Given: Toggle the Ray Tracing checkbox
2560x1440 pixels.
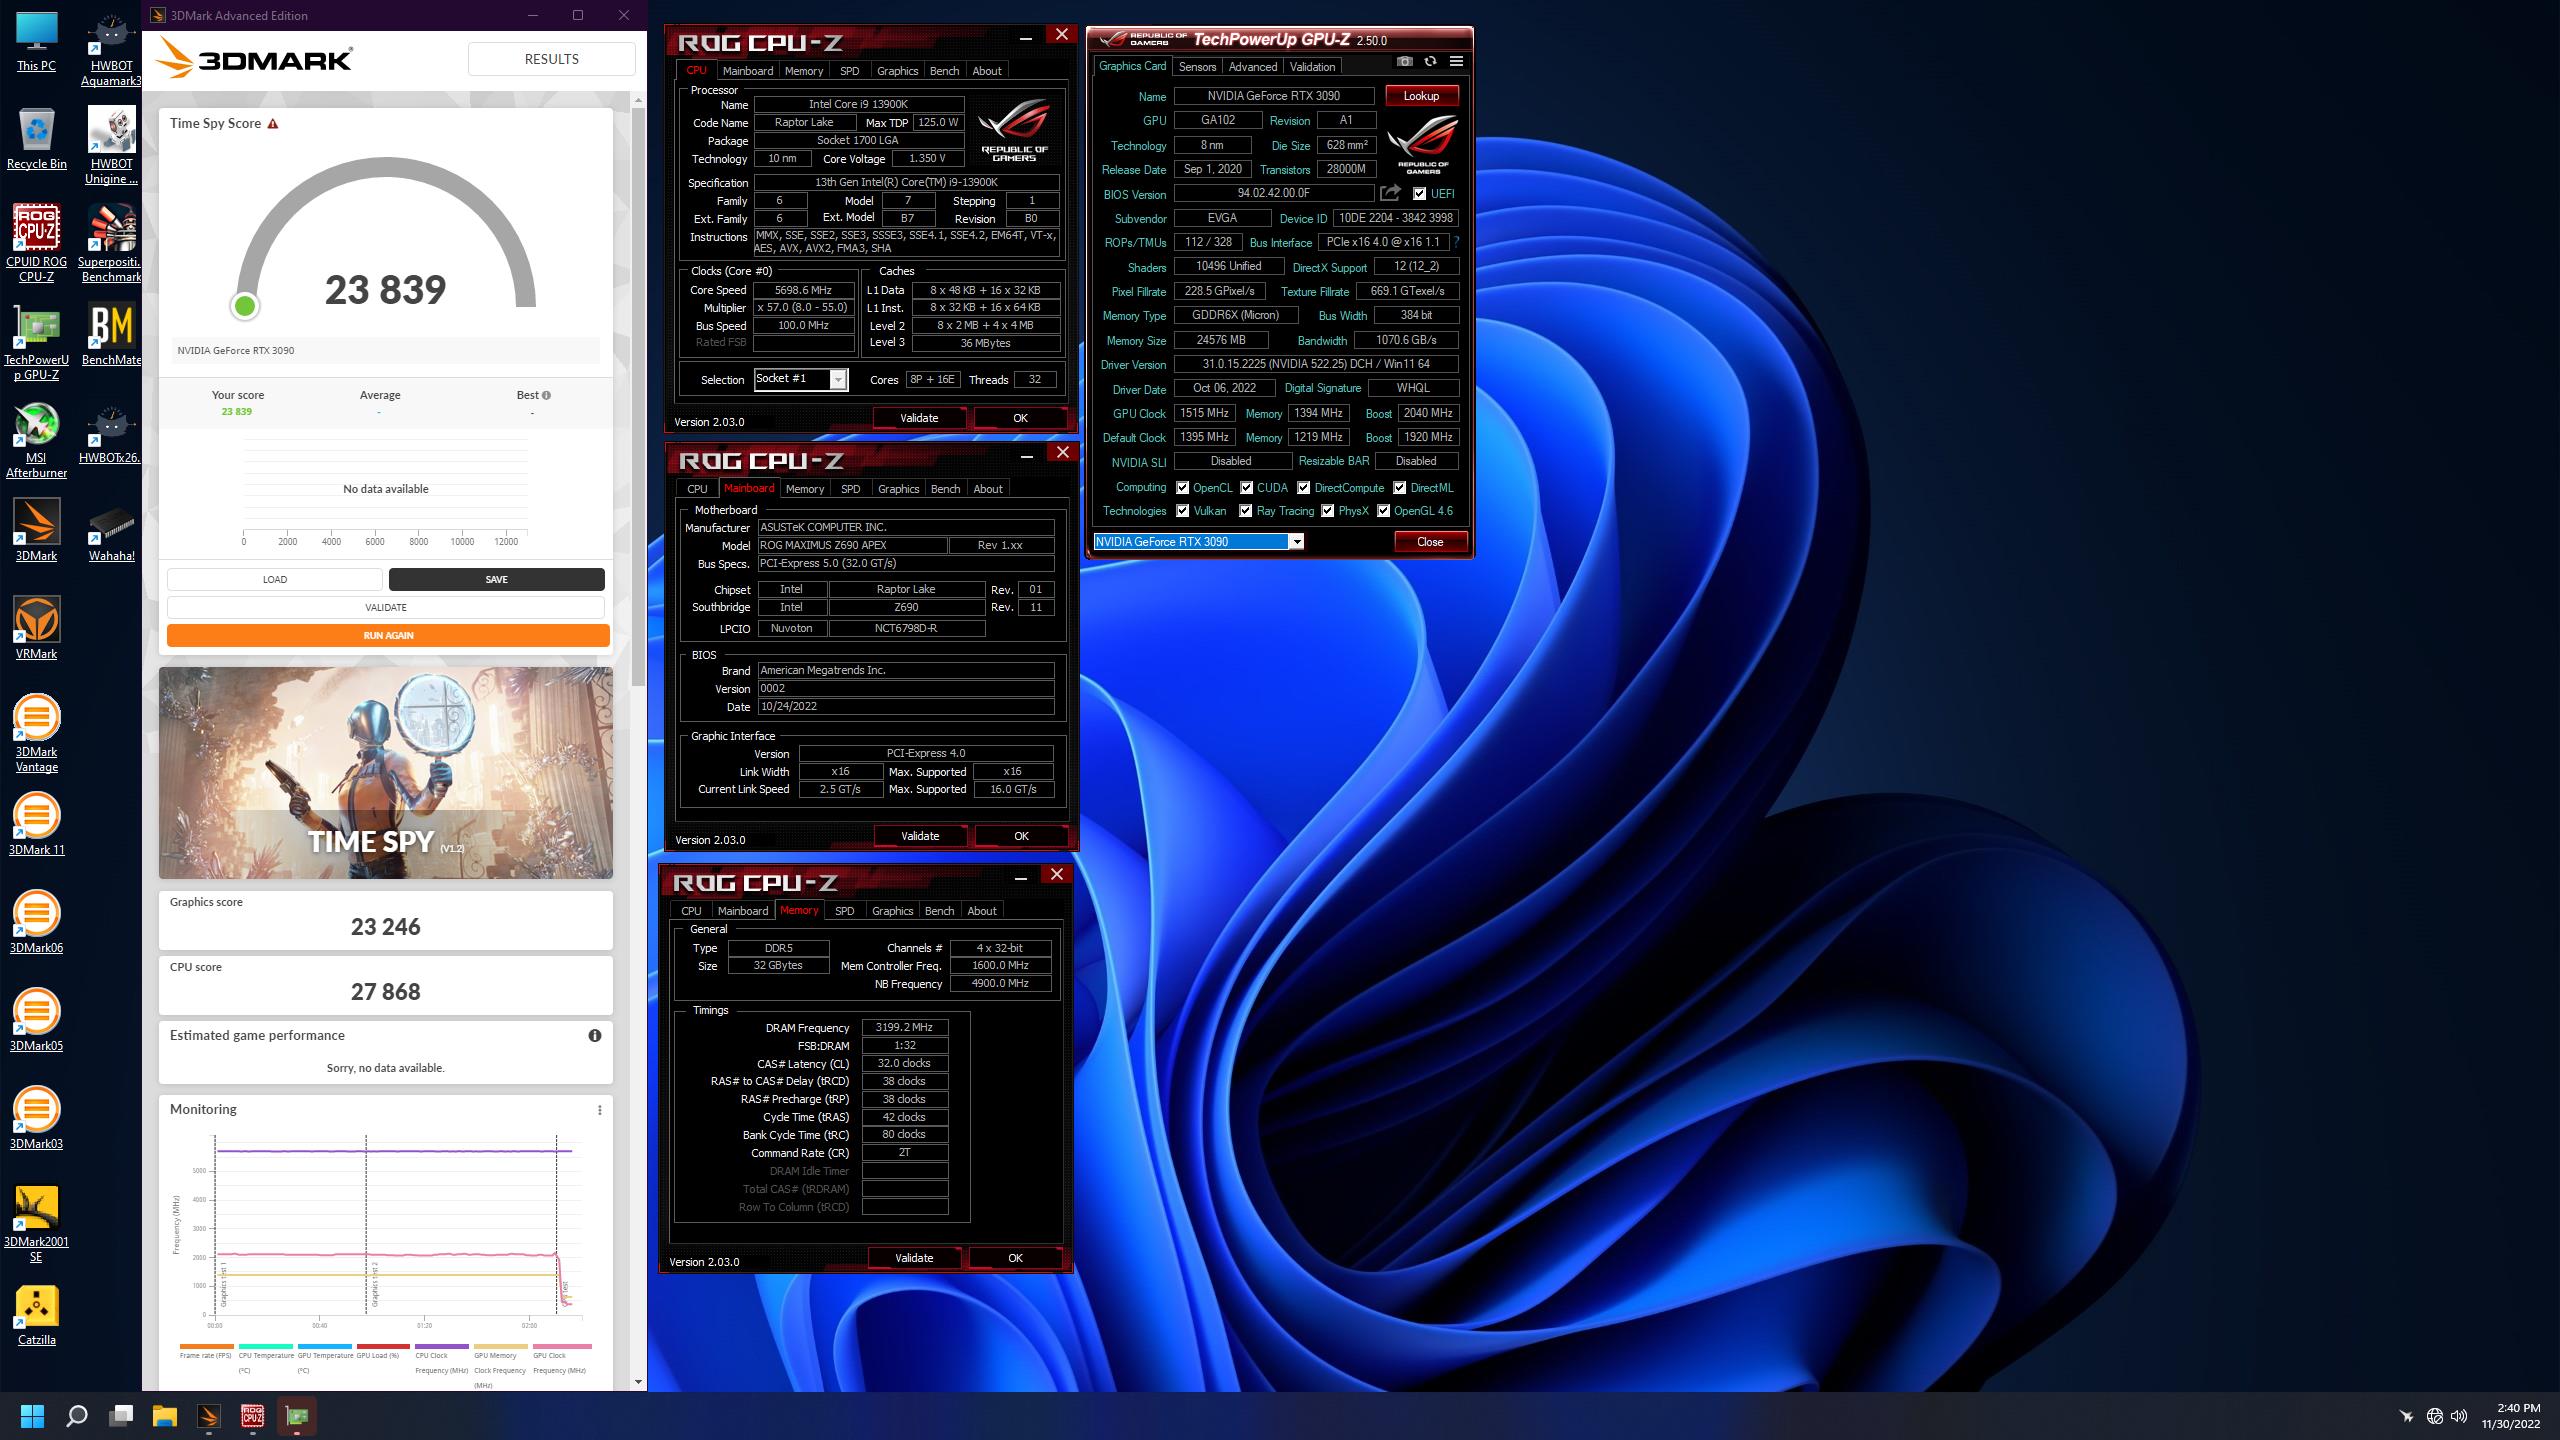Looking at the screenshot, I should 1245,511.
